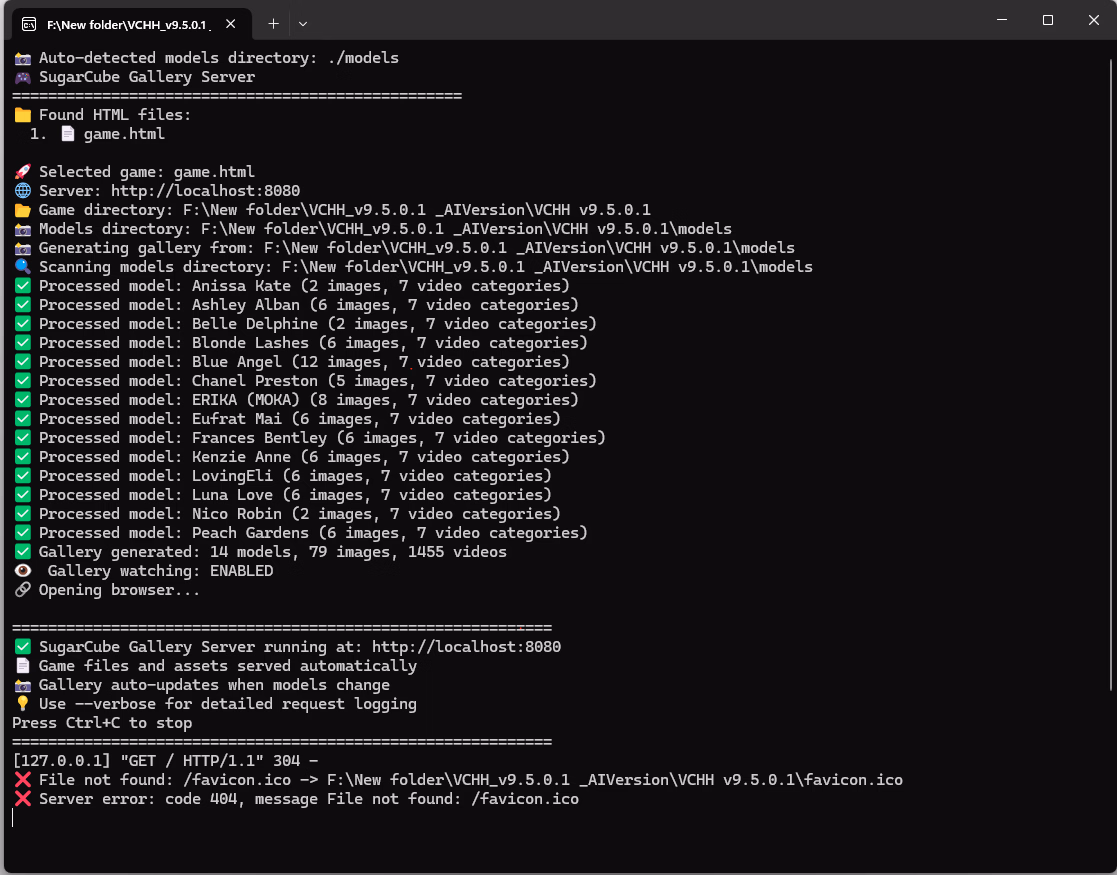Click the magnifier icon beside Scanning models directory

click(x=23, y=266)
